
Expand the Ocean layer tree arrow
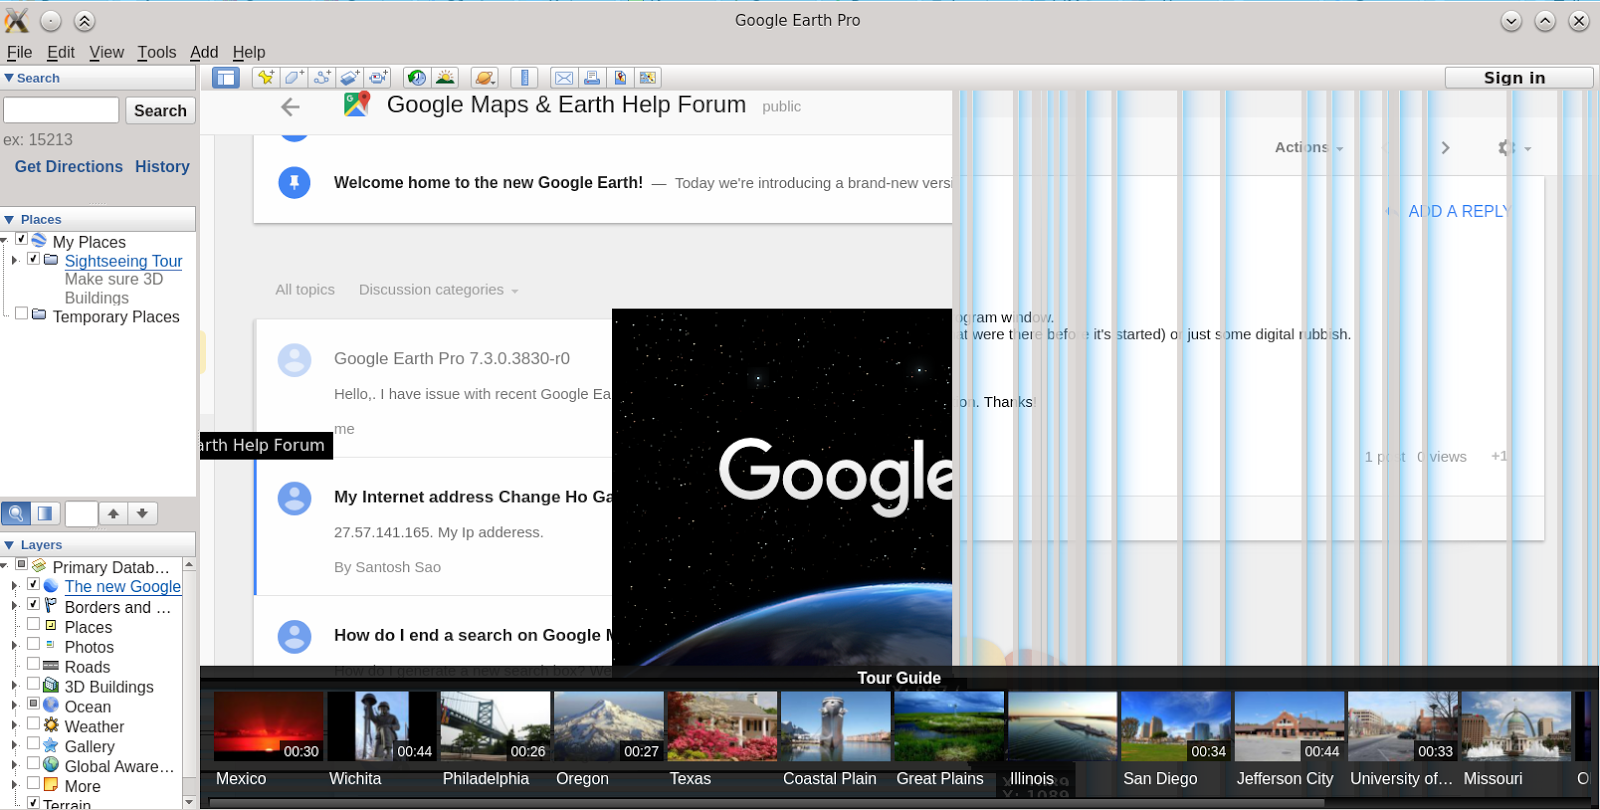pos(14,706)
